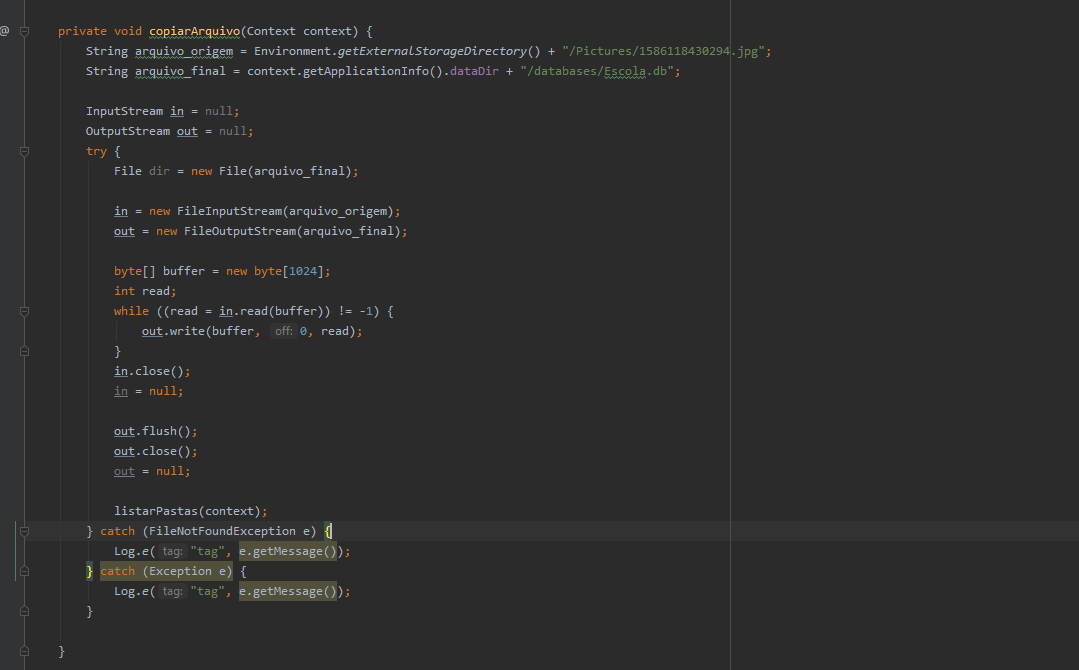The height and width of the screenshot is (670, 1079).
Task: Click the purple dataDir field reference
Action: (x=474, y=72)
